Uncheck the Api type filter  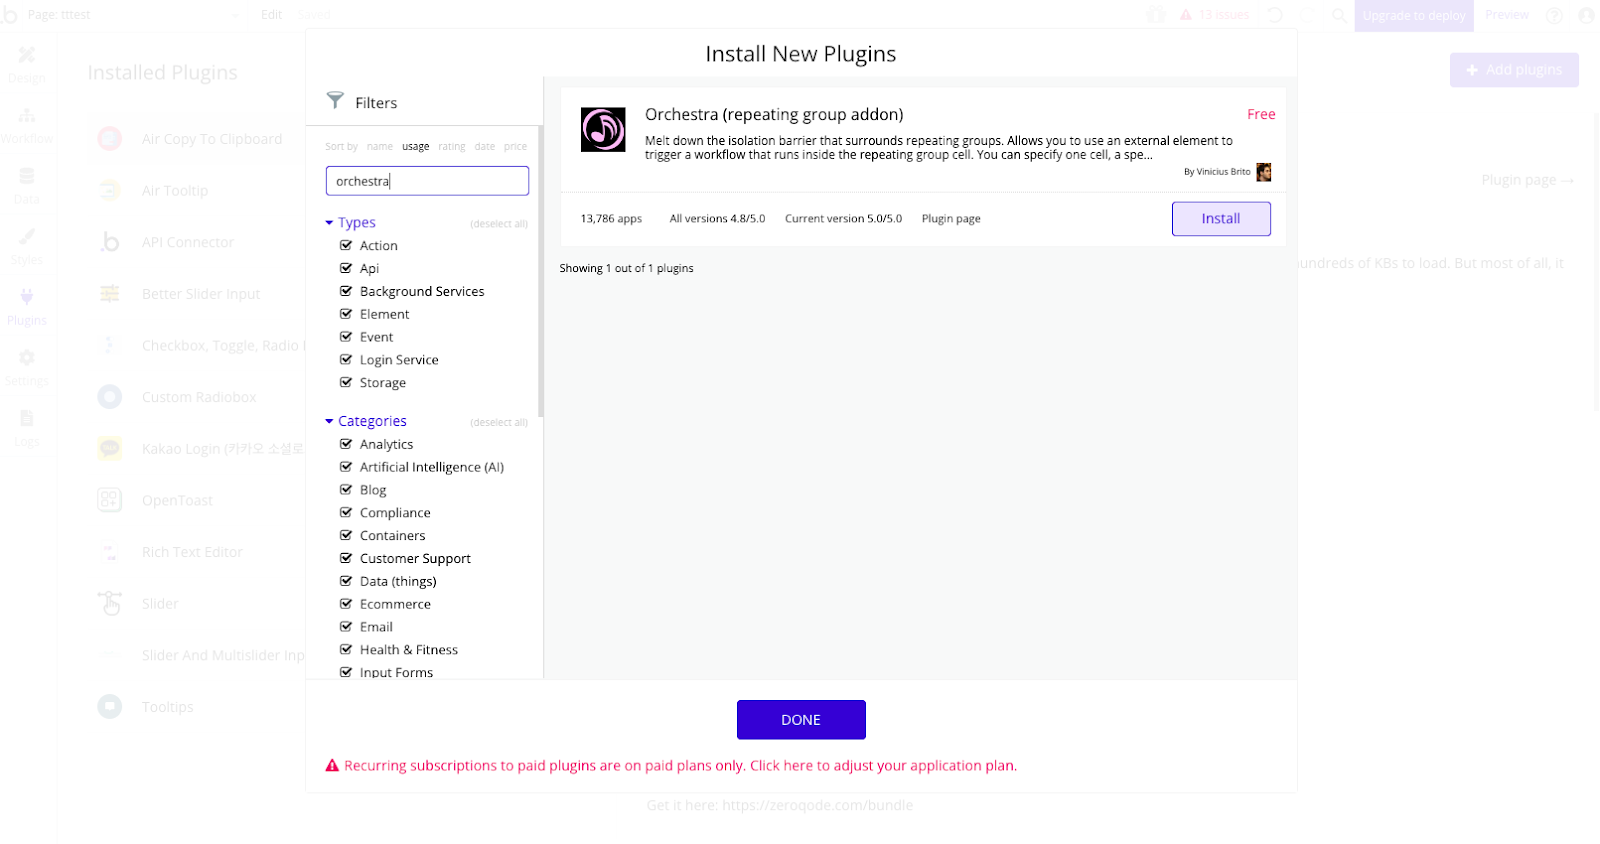pyautogui.click(x=346, y=268)
